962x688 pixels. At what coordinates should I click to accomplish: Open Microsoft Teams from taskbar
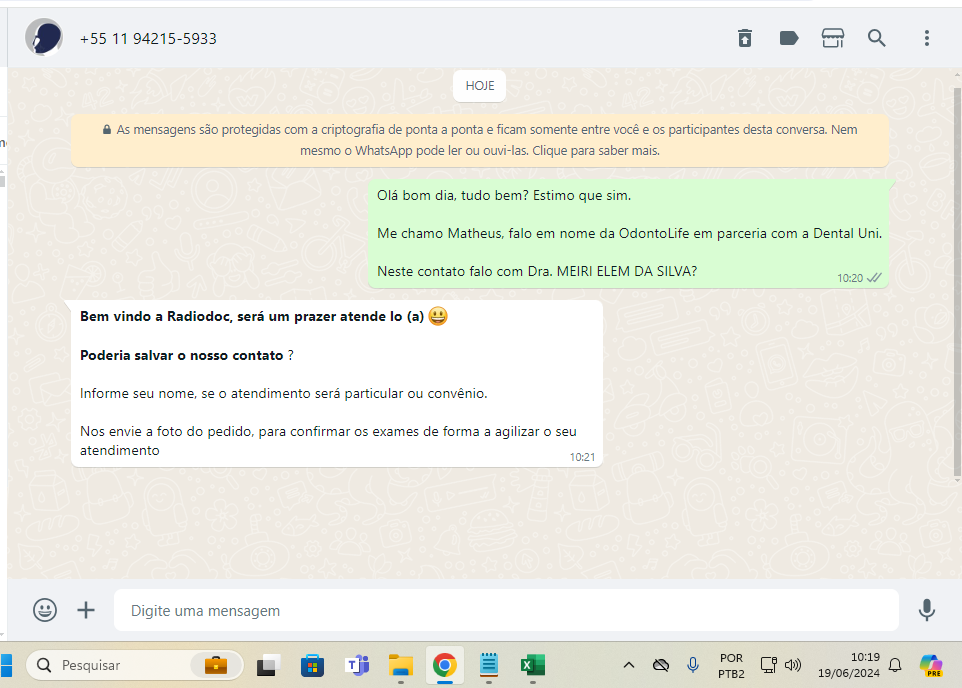pos(357,665)
